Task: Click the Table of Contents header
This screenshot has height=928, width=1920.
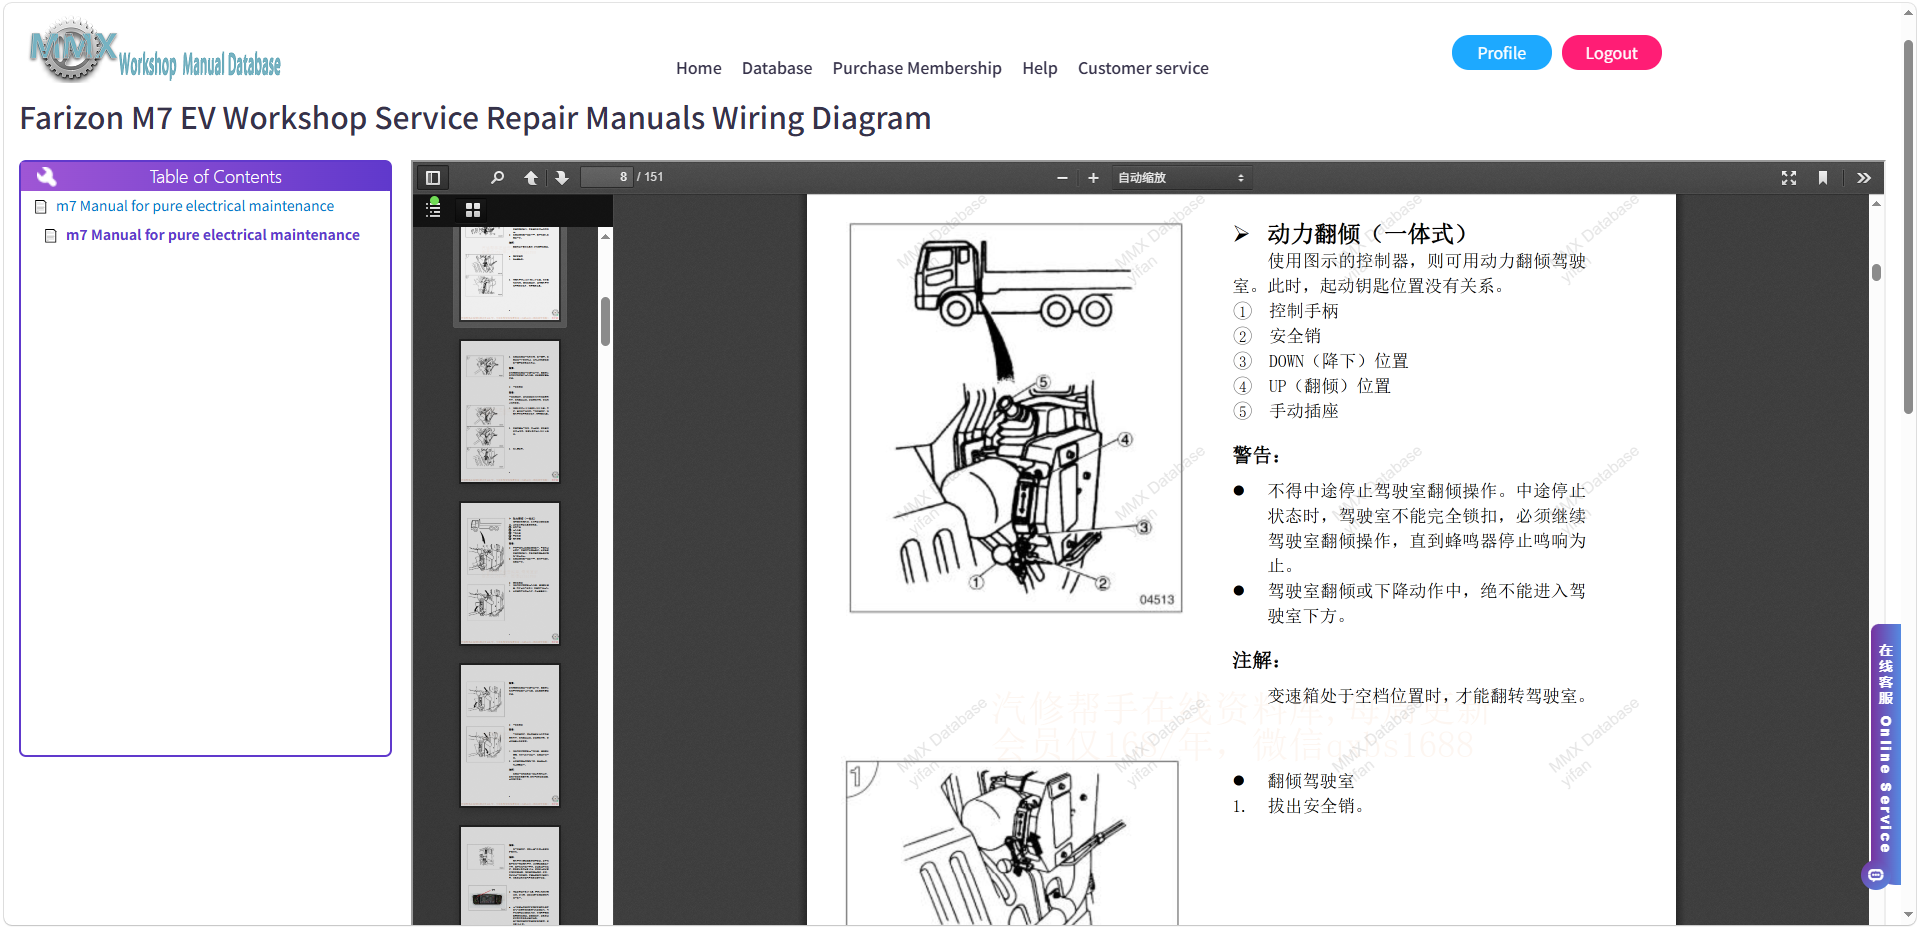Action: 206,176
